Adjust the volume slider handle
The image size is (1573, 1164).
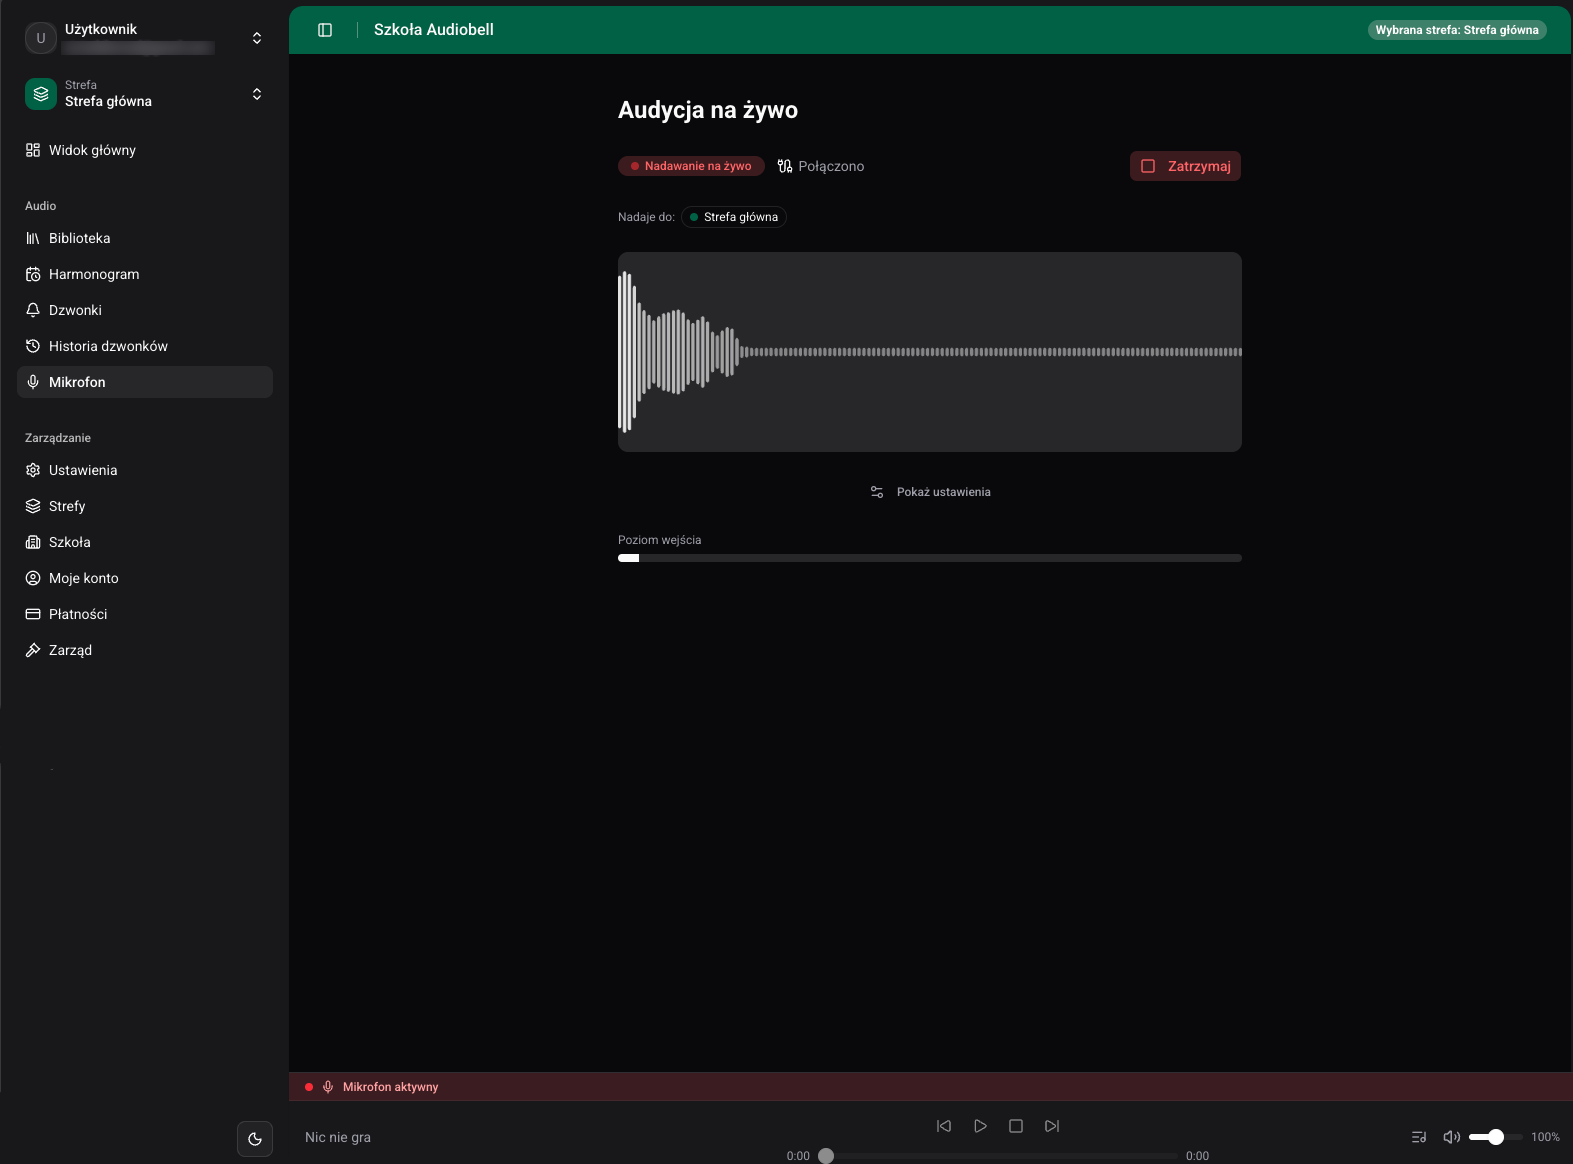click(x=1496, y=1137)
